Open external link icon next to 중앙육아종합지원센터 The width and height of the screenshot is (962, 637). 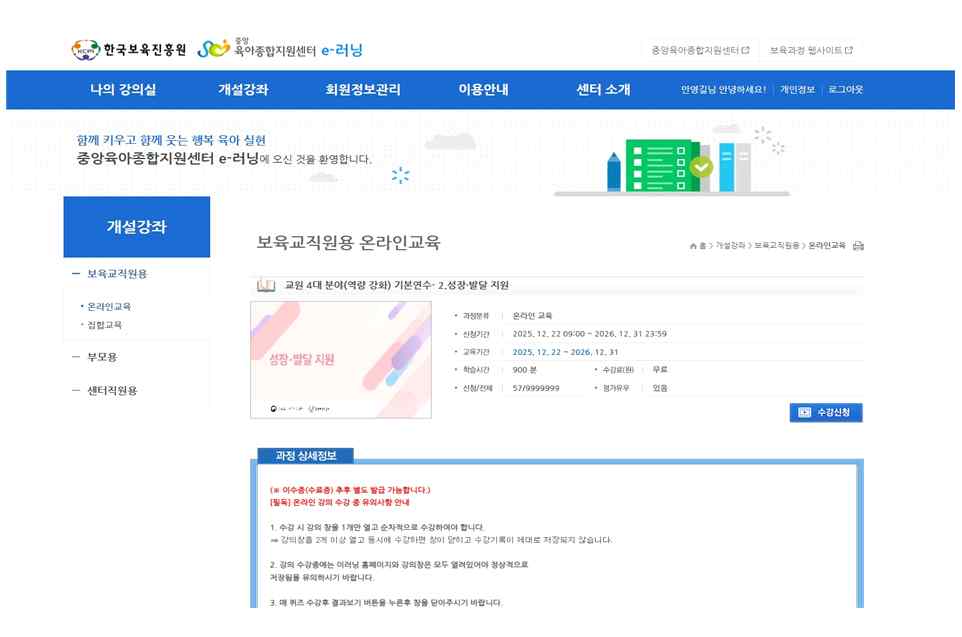(745, 50)
